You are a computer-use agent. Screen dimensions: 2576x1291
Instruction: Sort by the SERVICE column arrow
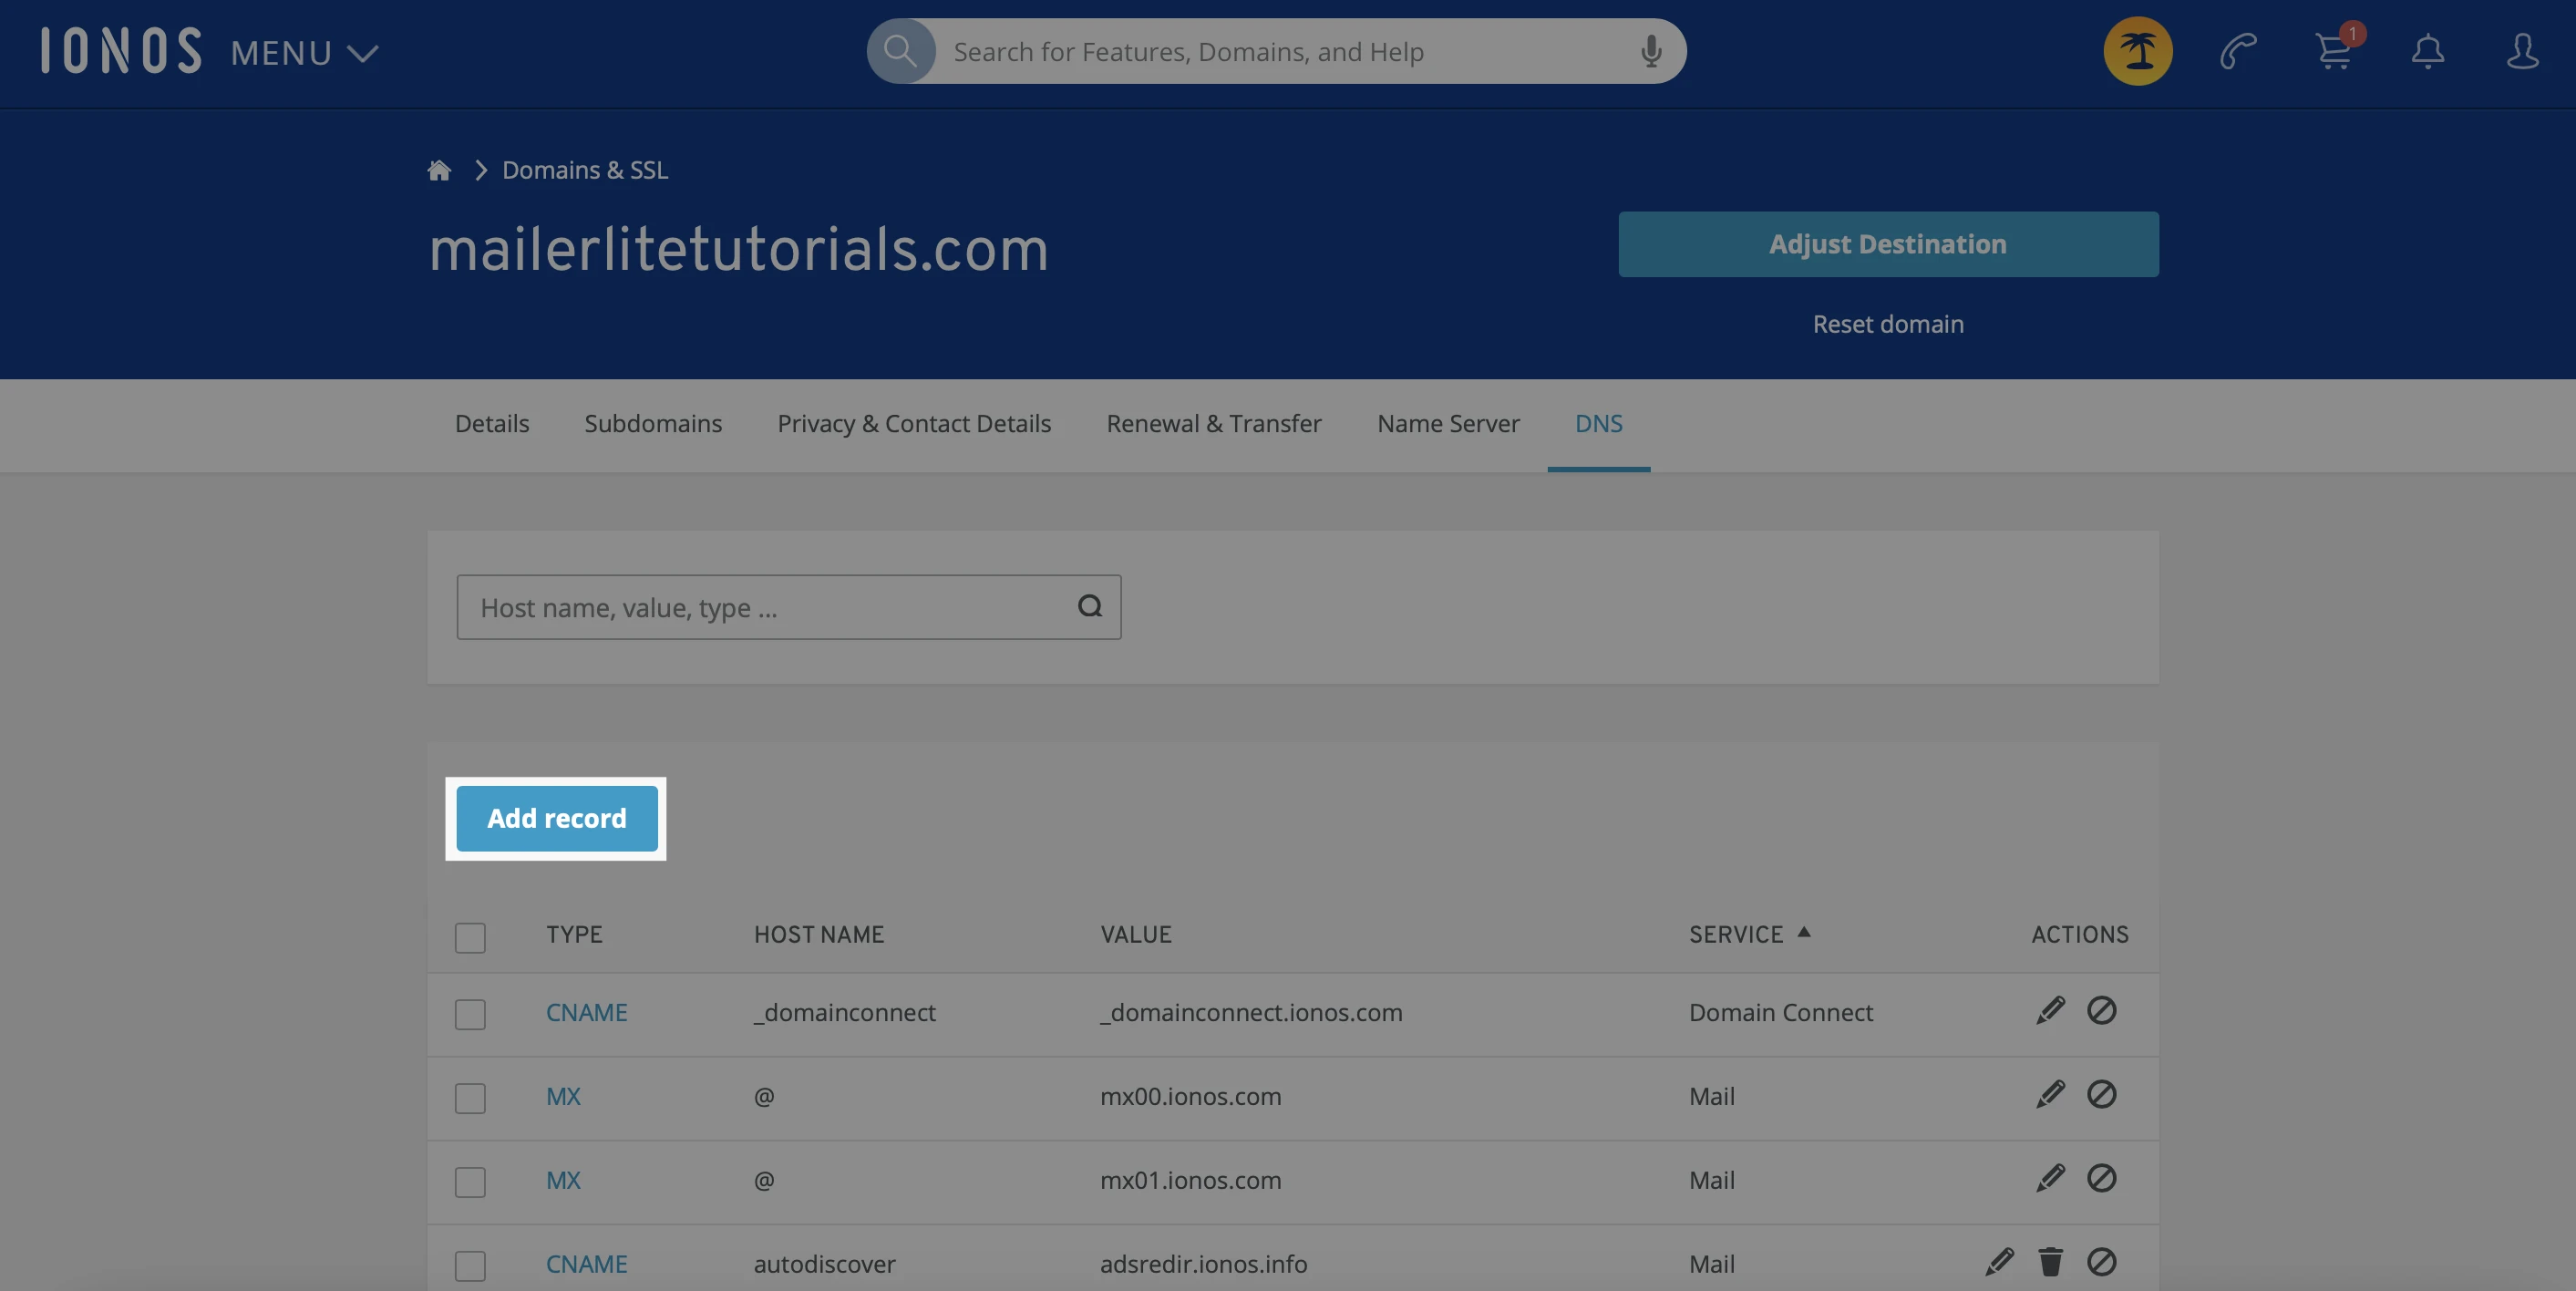1803,932
